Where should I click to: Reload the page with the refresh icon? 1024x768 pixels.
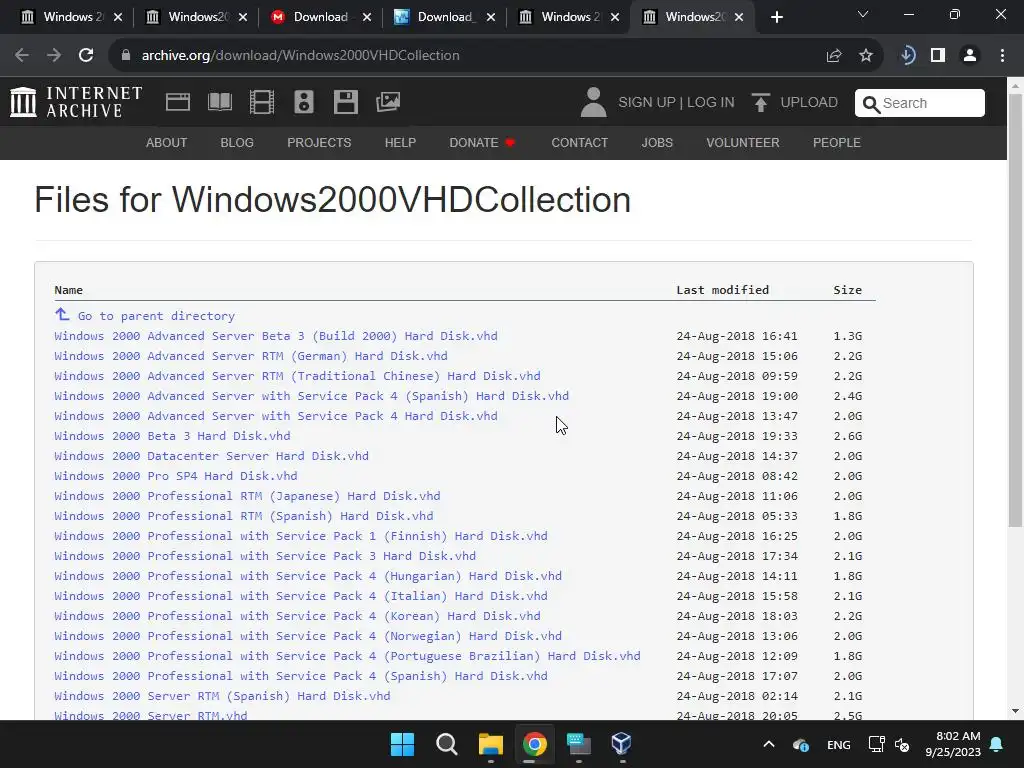(x=86, y=56)
